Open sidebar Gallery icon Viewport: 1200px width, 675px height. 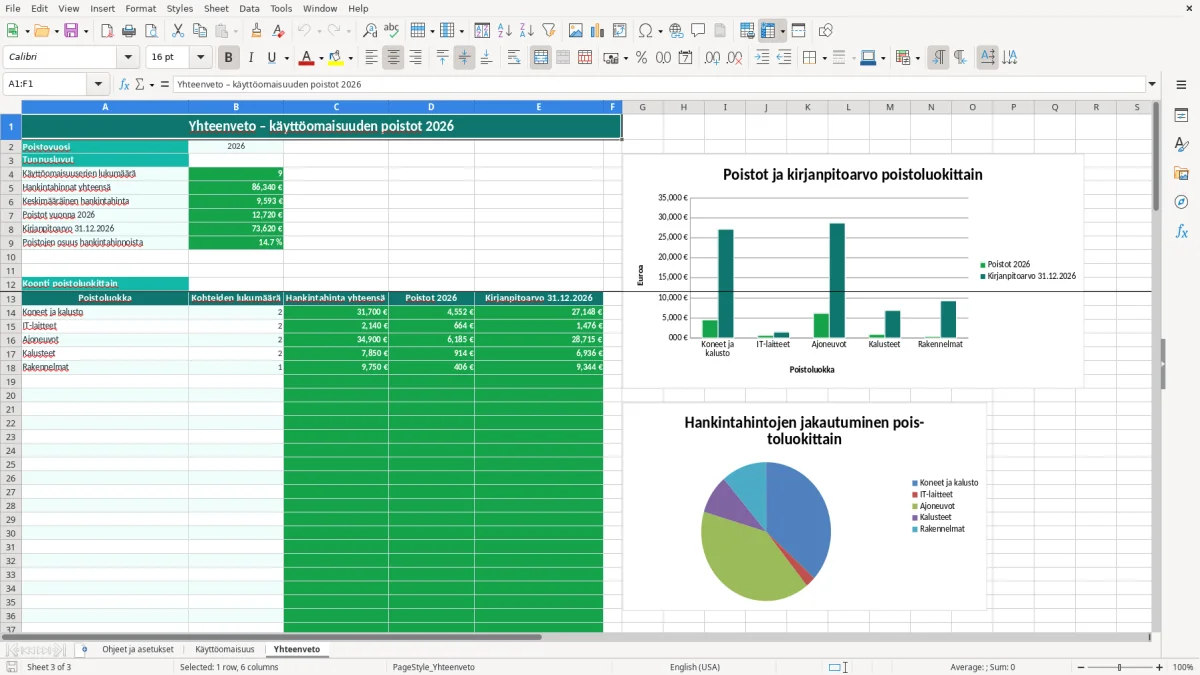(x=1181, y=173)
